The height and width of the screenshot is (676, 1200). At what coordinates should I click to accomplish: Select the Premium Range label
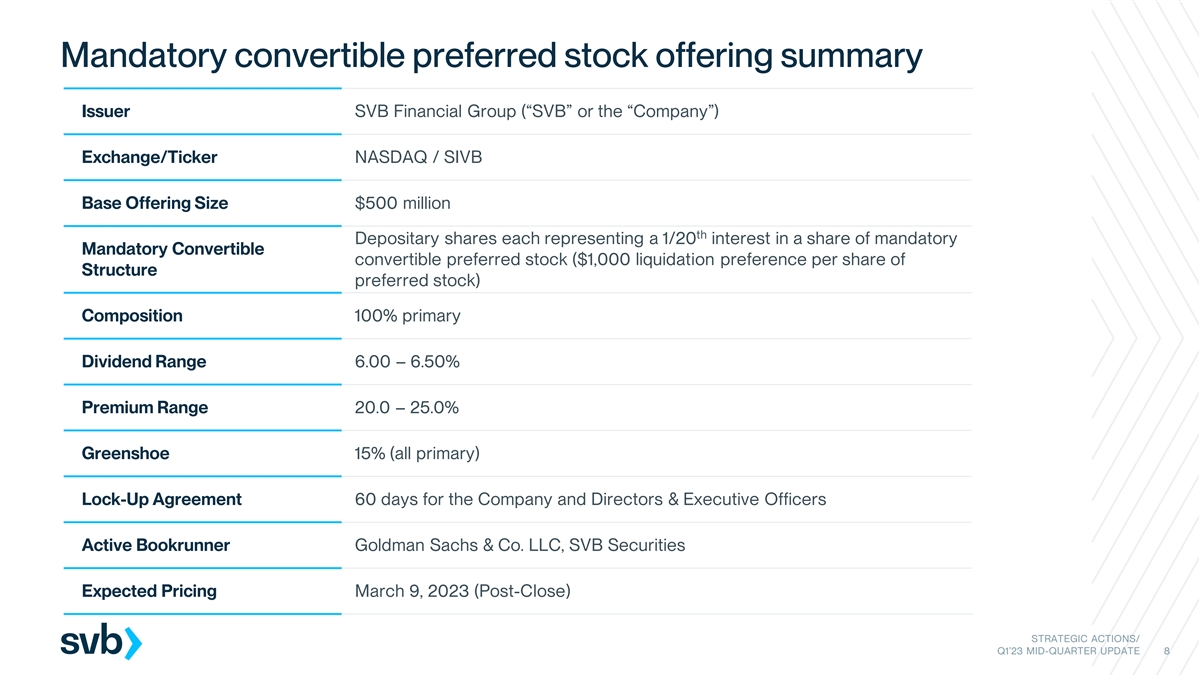(x=144, y=408)
